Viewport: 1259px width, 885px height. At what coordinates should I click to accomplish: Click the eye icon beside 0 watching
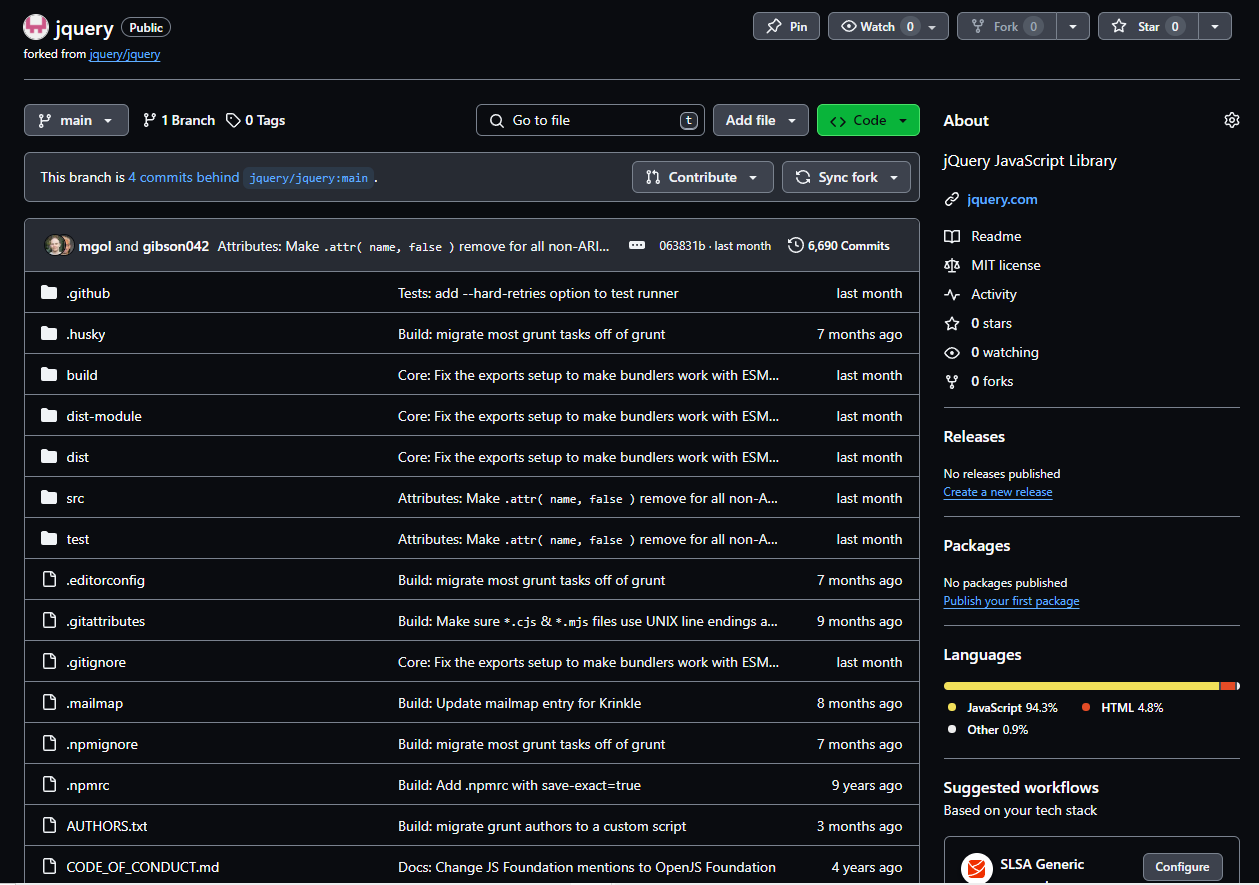point(951,352)
